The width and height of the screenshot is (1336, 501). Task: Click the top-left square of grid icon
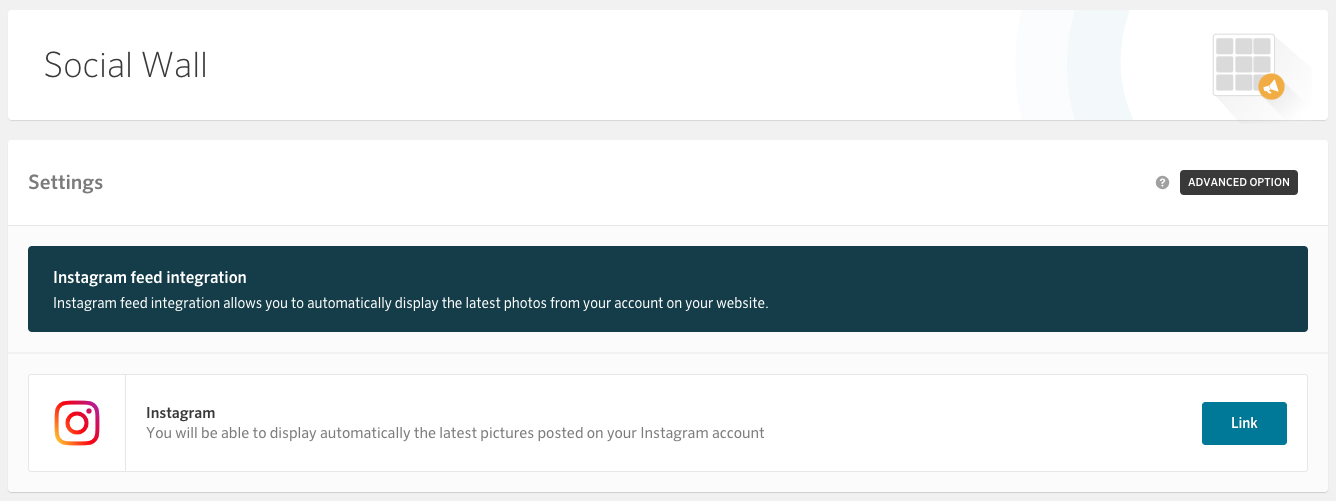pyautogui.click(x=1225, y=47)
